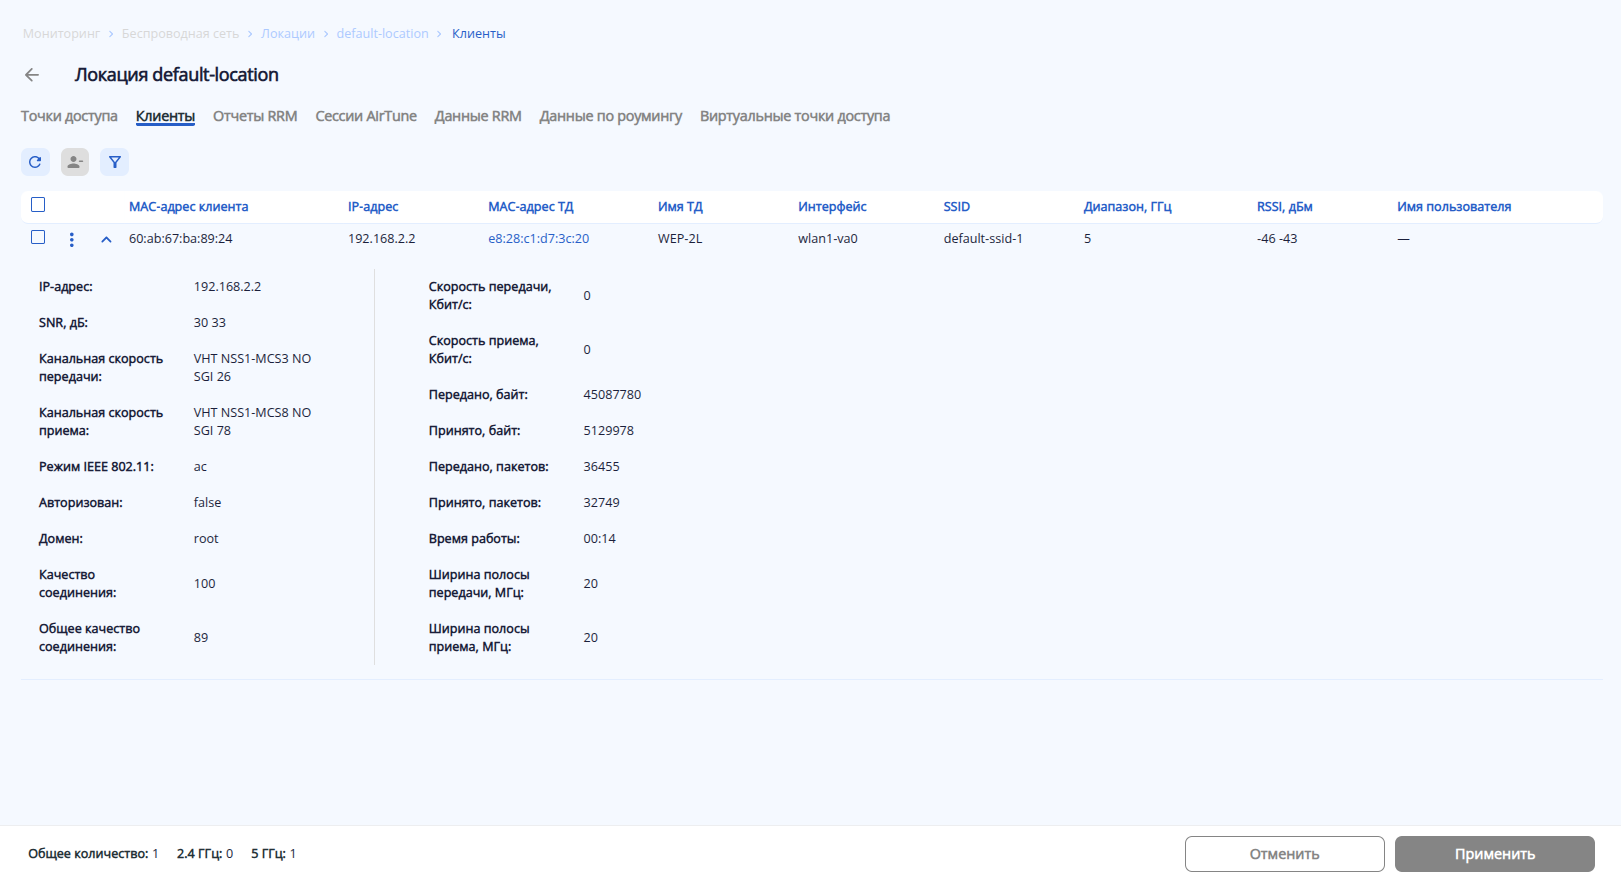The height and width of the screenshot is (882, 1621).
Task: Open the Данные RRM tab
Action: [x=478, y=116]
